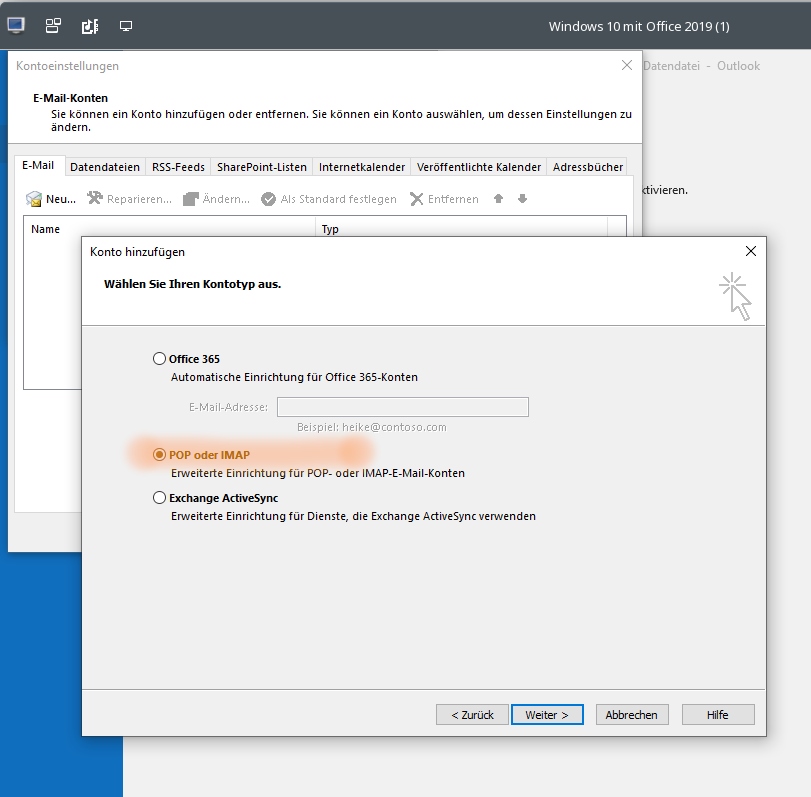Click the monitor icon in VM toolbar
Image resolution: width=811 pixels, height=797 pixels.
click(16, 25)
